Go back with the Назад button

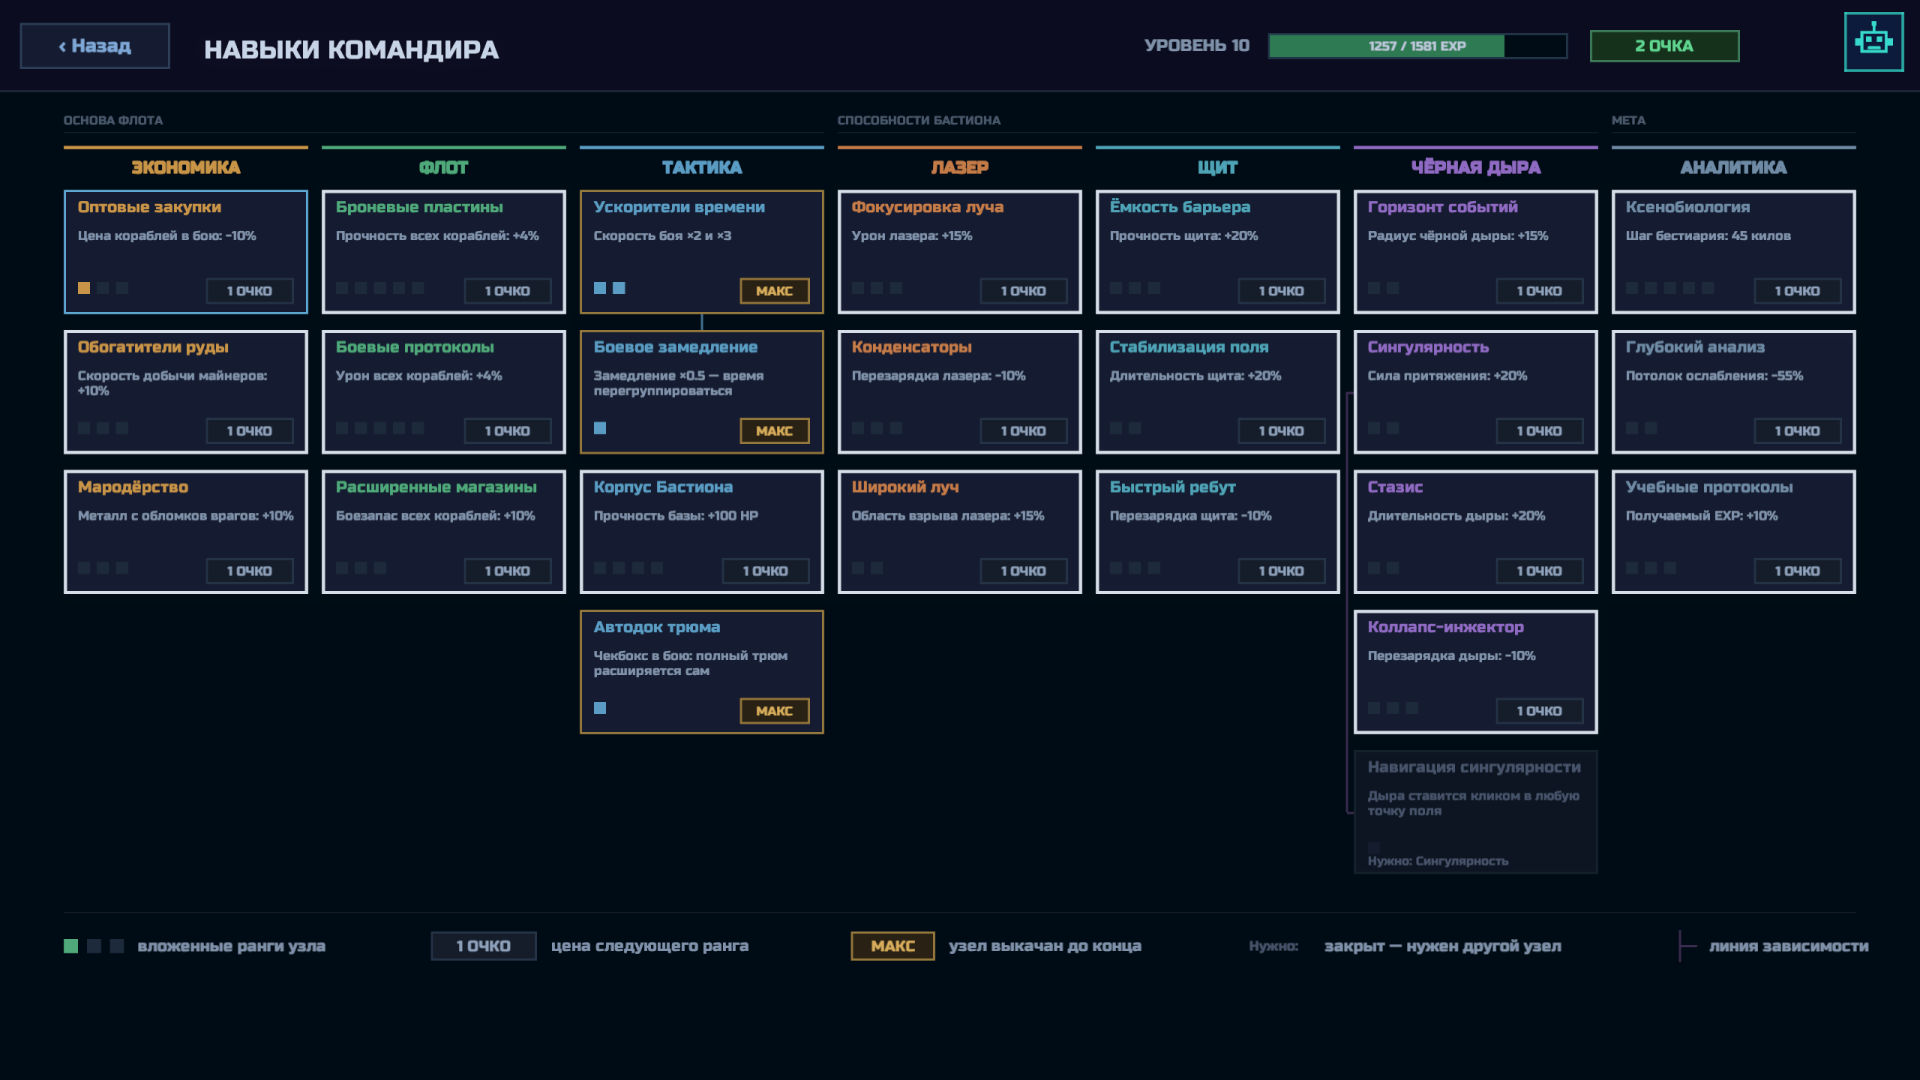(x=95, y=46)
